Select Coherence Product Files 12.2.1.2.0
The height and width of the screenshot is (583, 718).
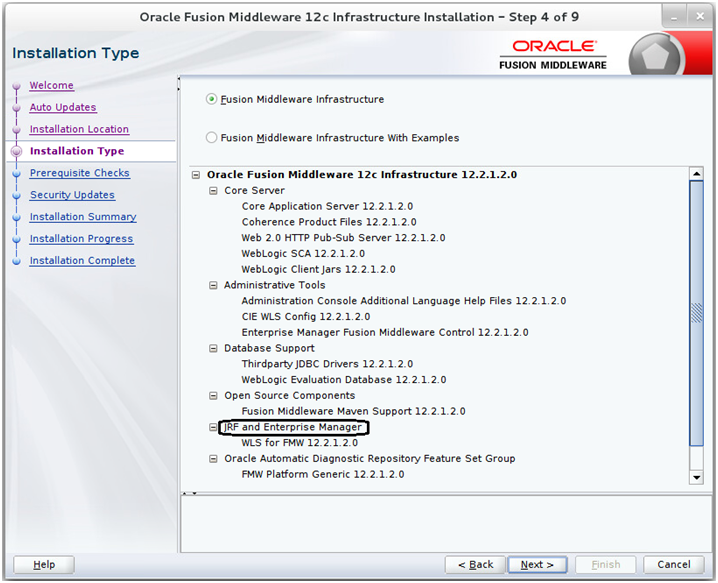[x=329, y=222]
